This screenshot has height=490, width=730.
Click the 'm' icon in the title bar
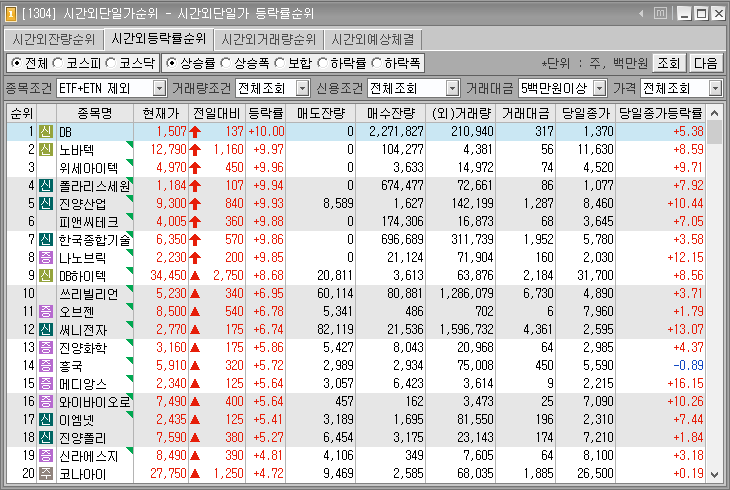(x=660, y=14)
